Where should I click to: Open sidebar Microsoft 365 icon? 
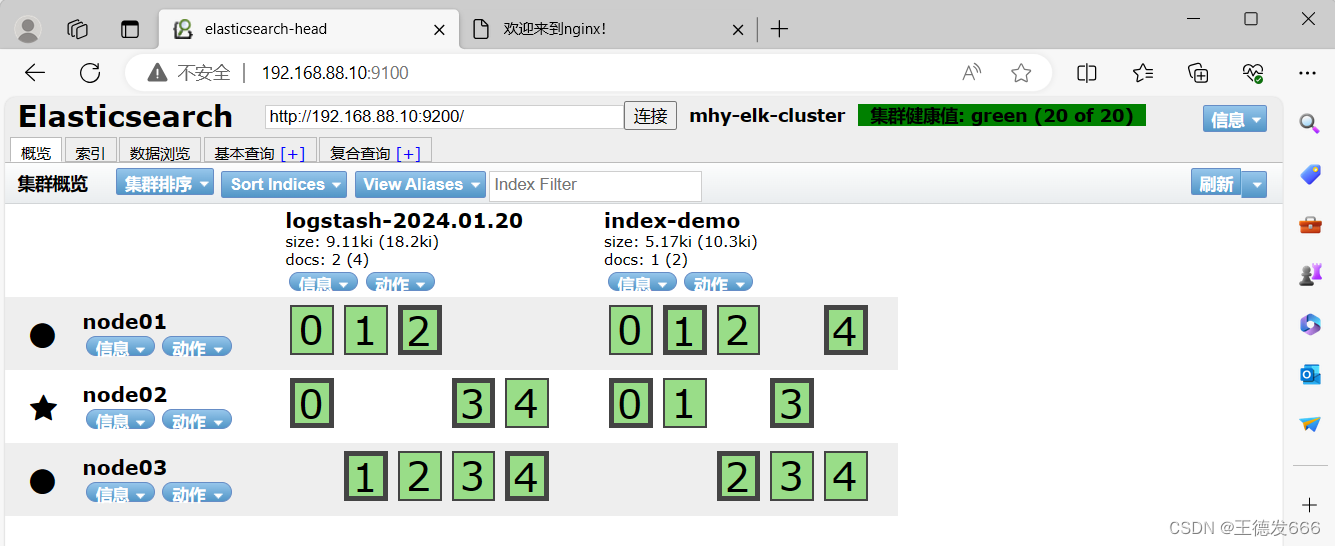(x=1310, y=324)
